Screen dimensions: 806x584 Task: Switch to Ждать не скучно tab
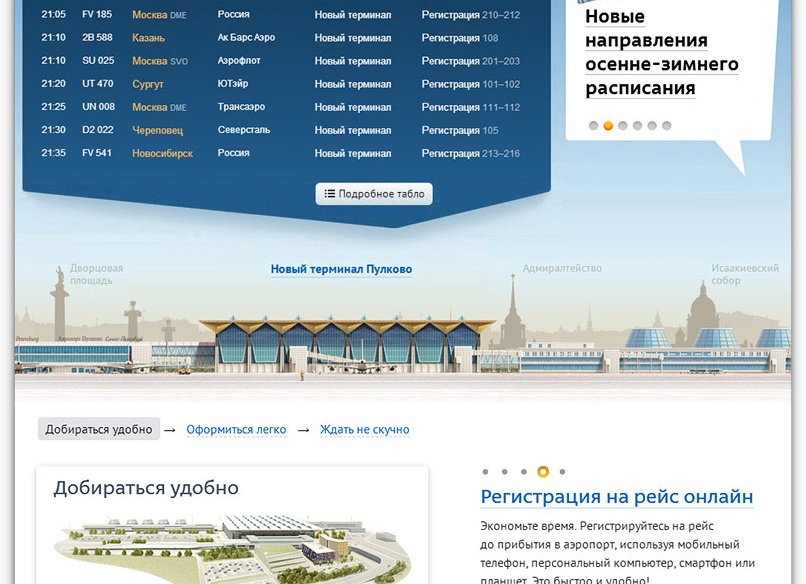point(364,429)
